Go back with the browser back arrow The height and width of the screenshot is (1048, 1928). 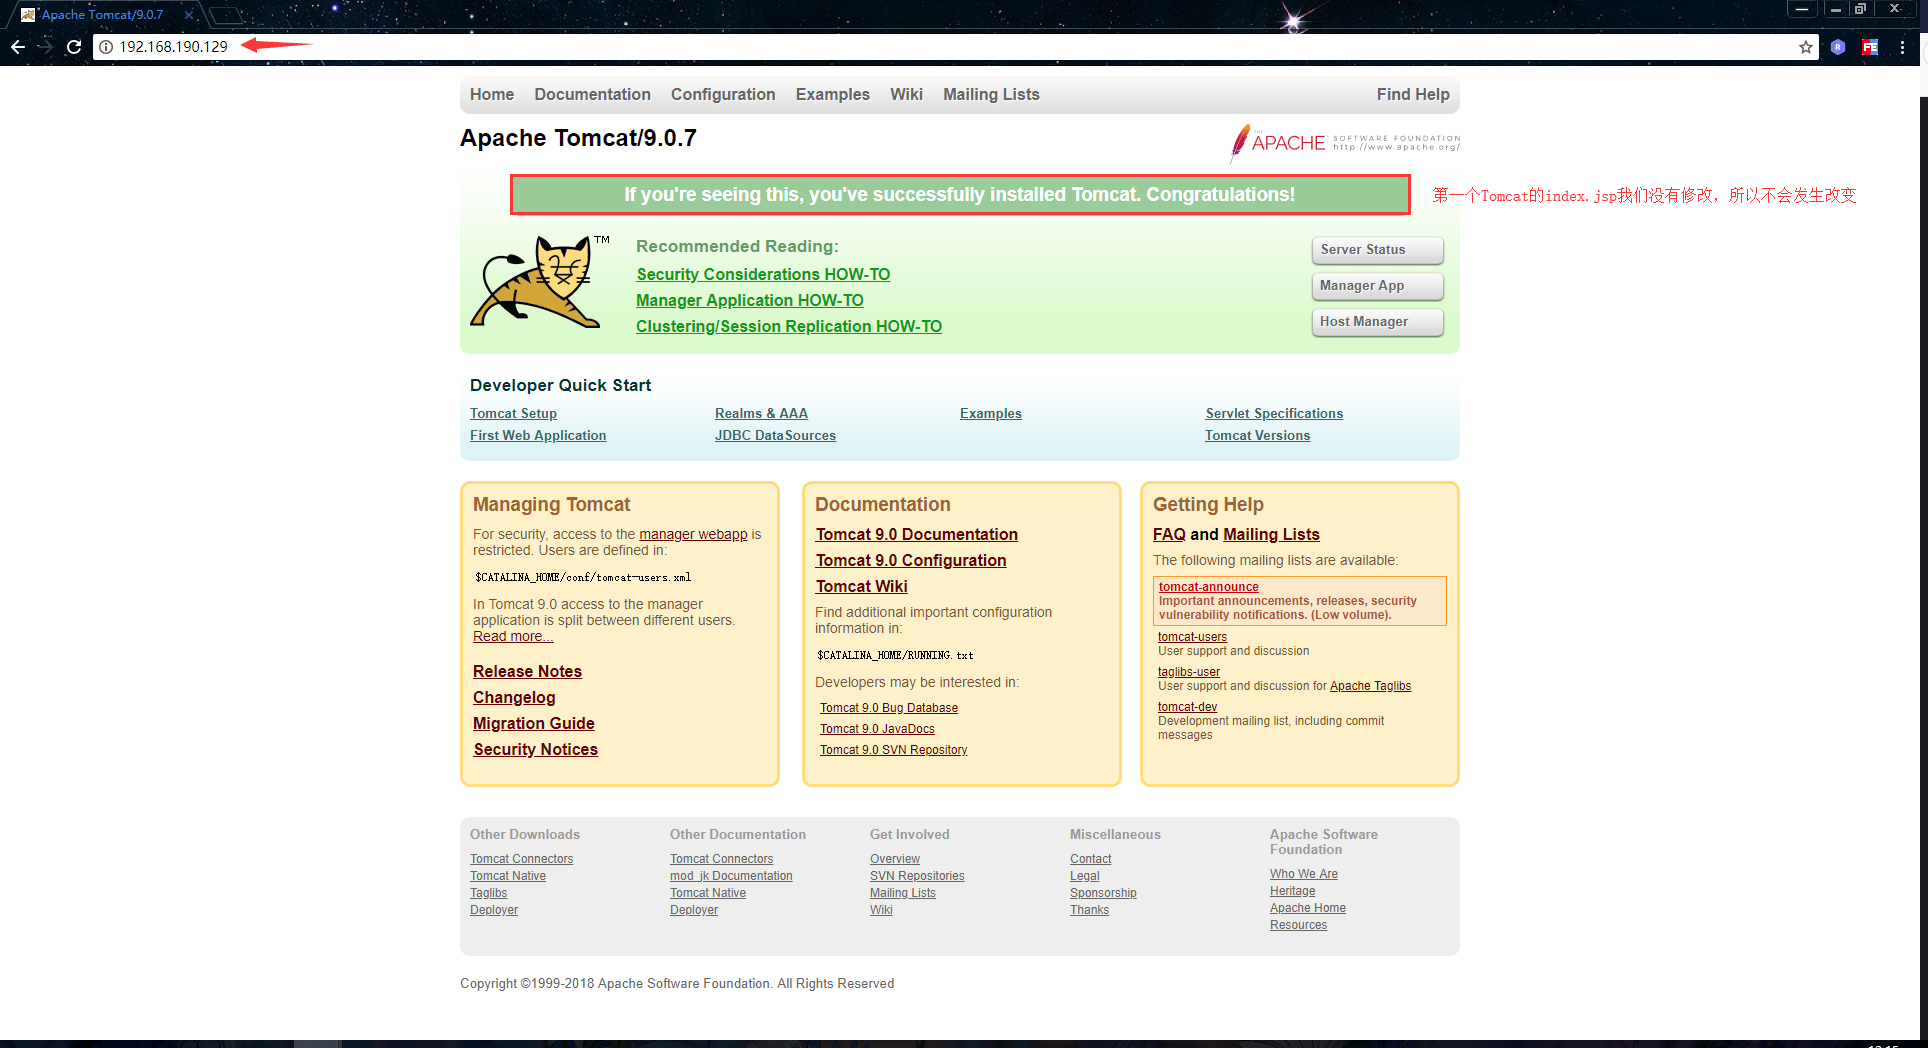18,47
